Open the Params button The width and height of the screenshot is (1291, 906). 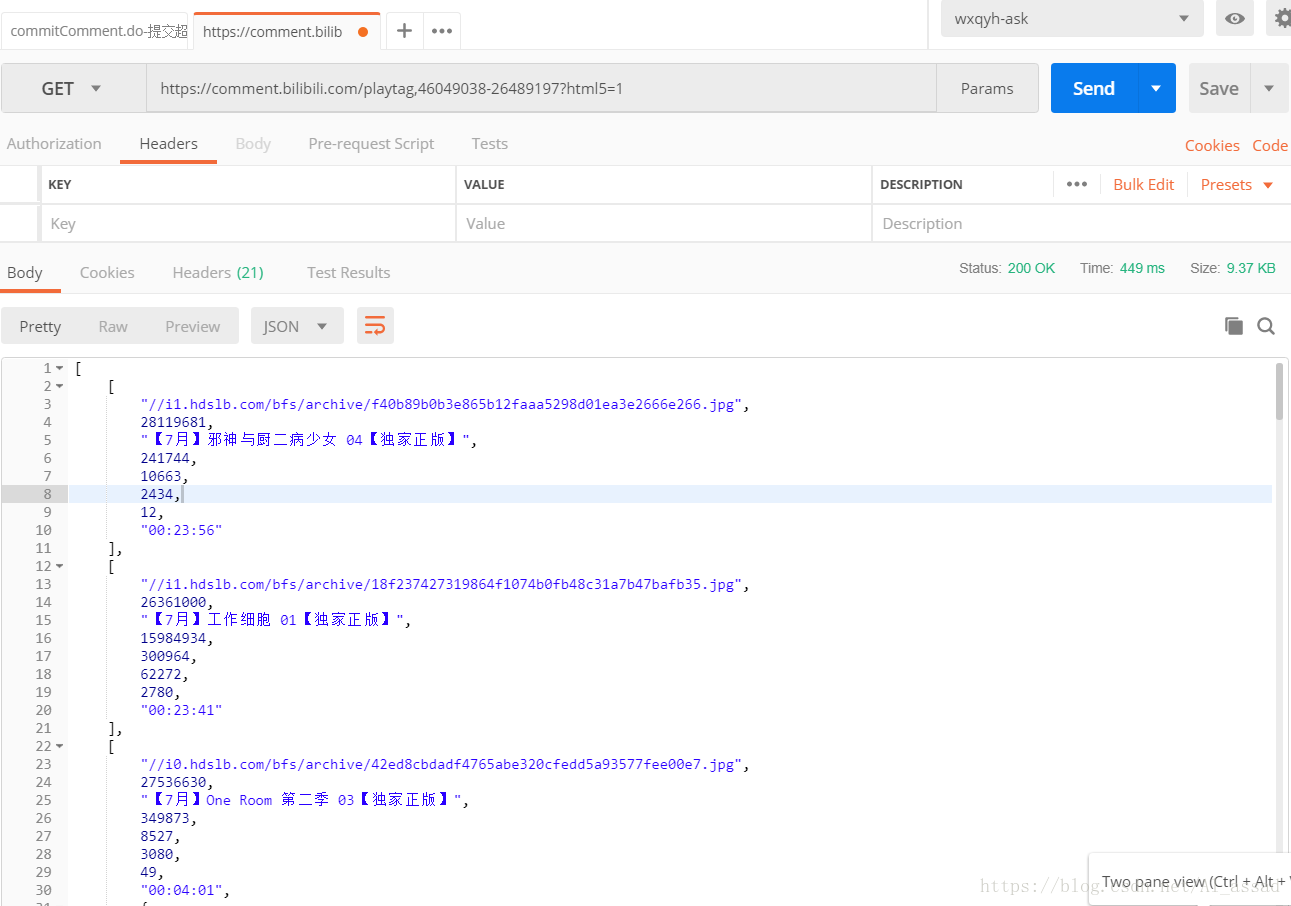click(987, 88)
